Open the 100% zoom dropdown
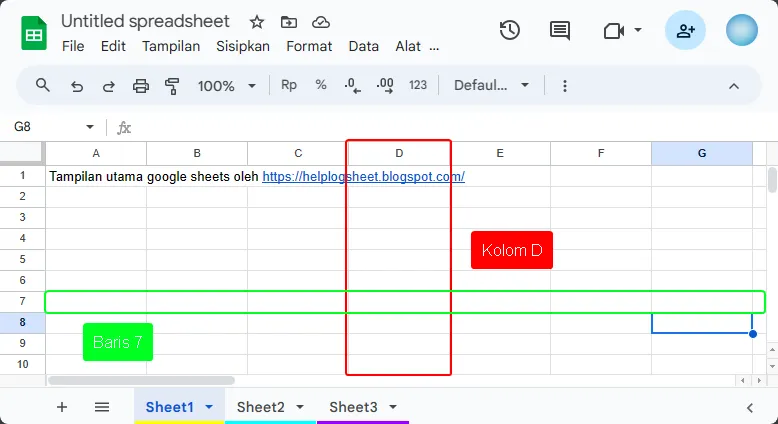The image size is (778, 424). tap(226, 86)
